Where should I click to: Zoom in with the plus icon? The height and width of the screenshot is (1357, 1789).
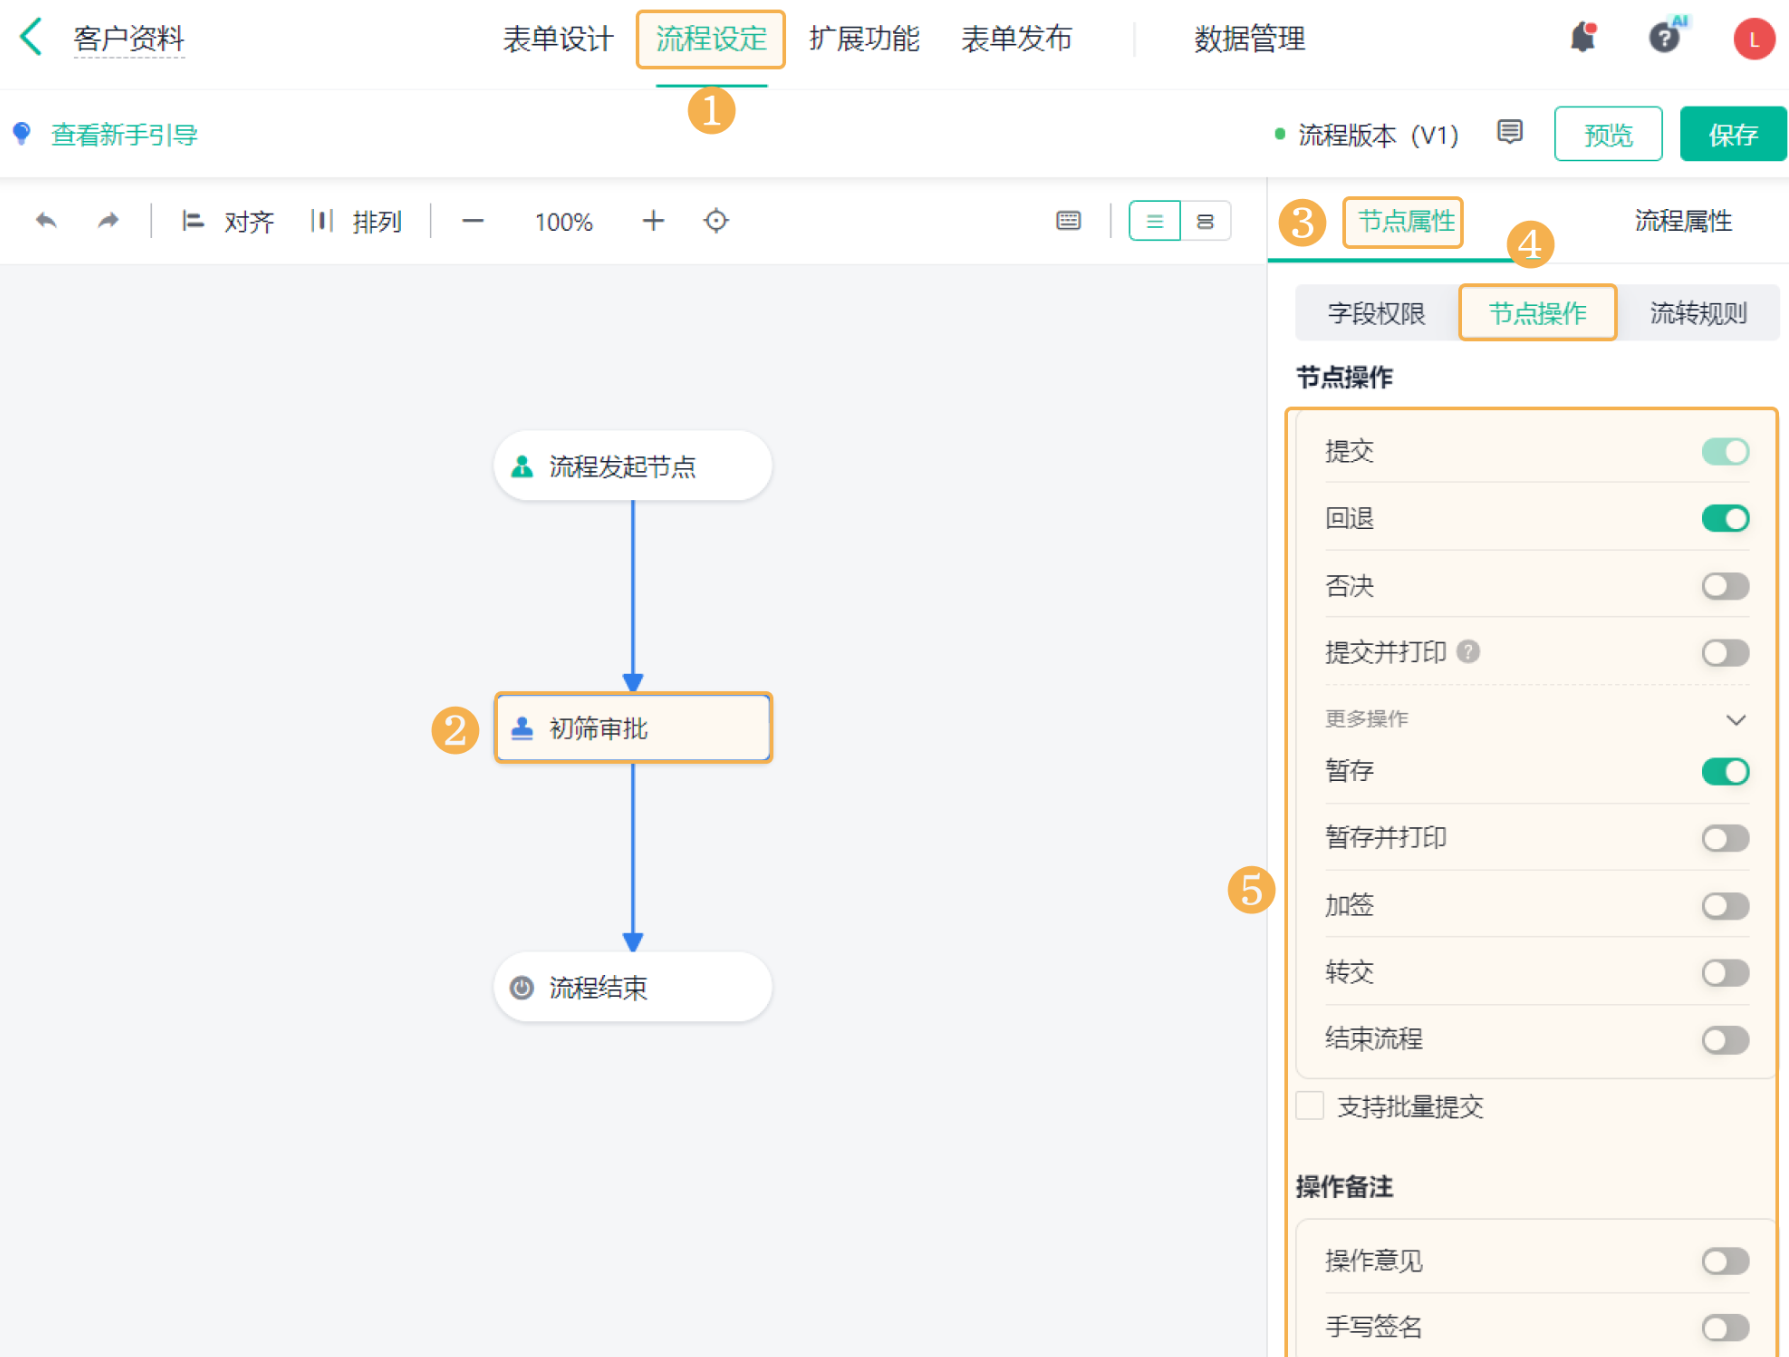pyautogui.click(x=653, y=220)
